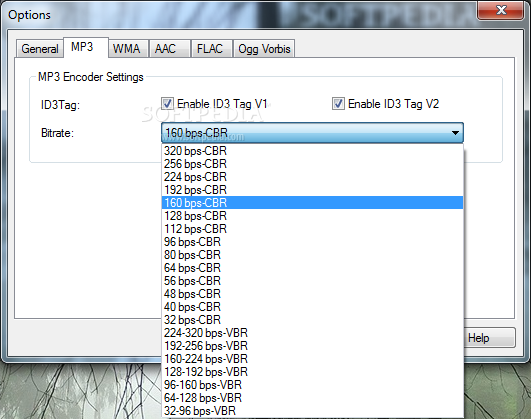Image resolution: width=531 pixels, height=419 pixels.
Task: Pick 224 bps-CBR from list
Action: 312,177
